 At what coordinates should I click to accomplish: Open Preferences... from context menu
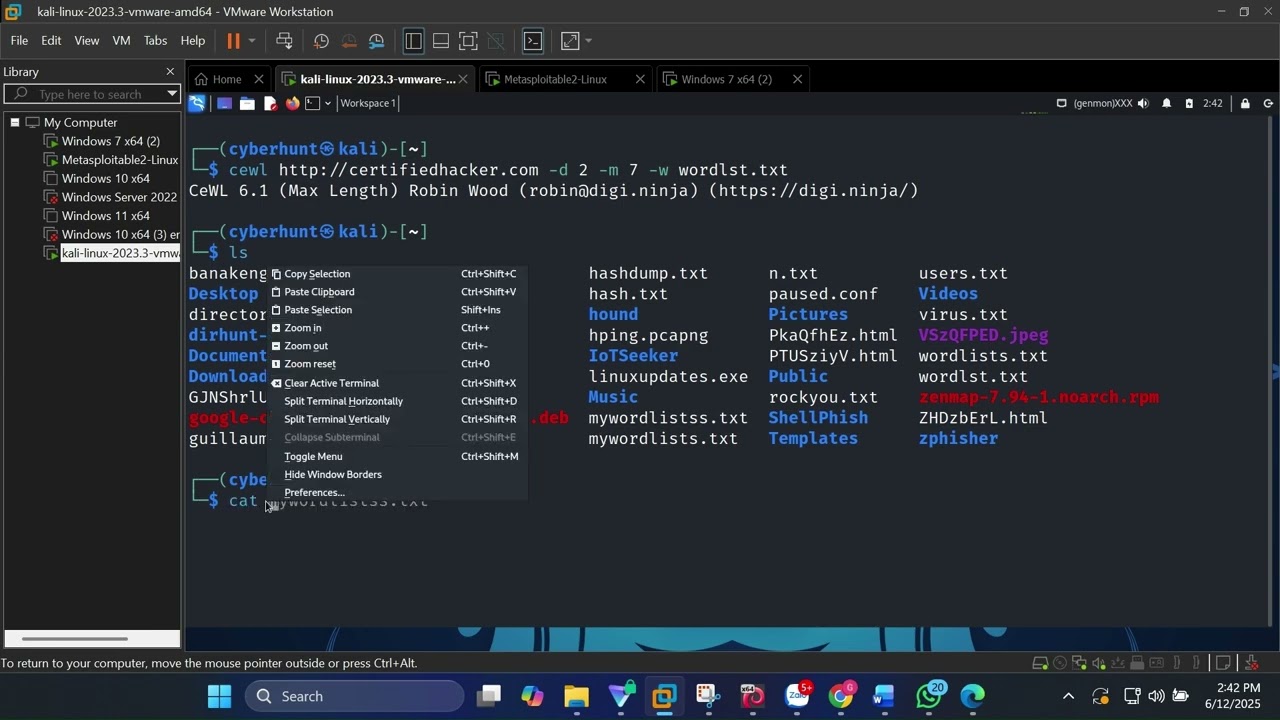click(x=397, y=492)
